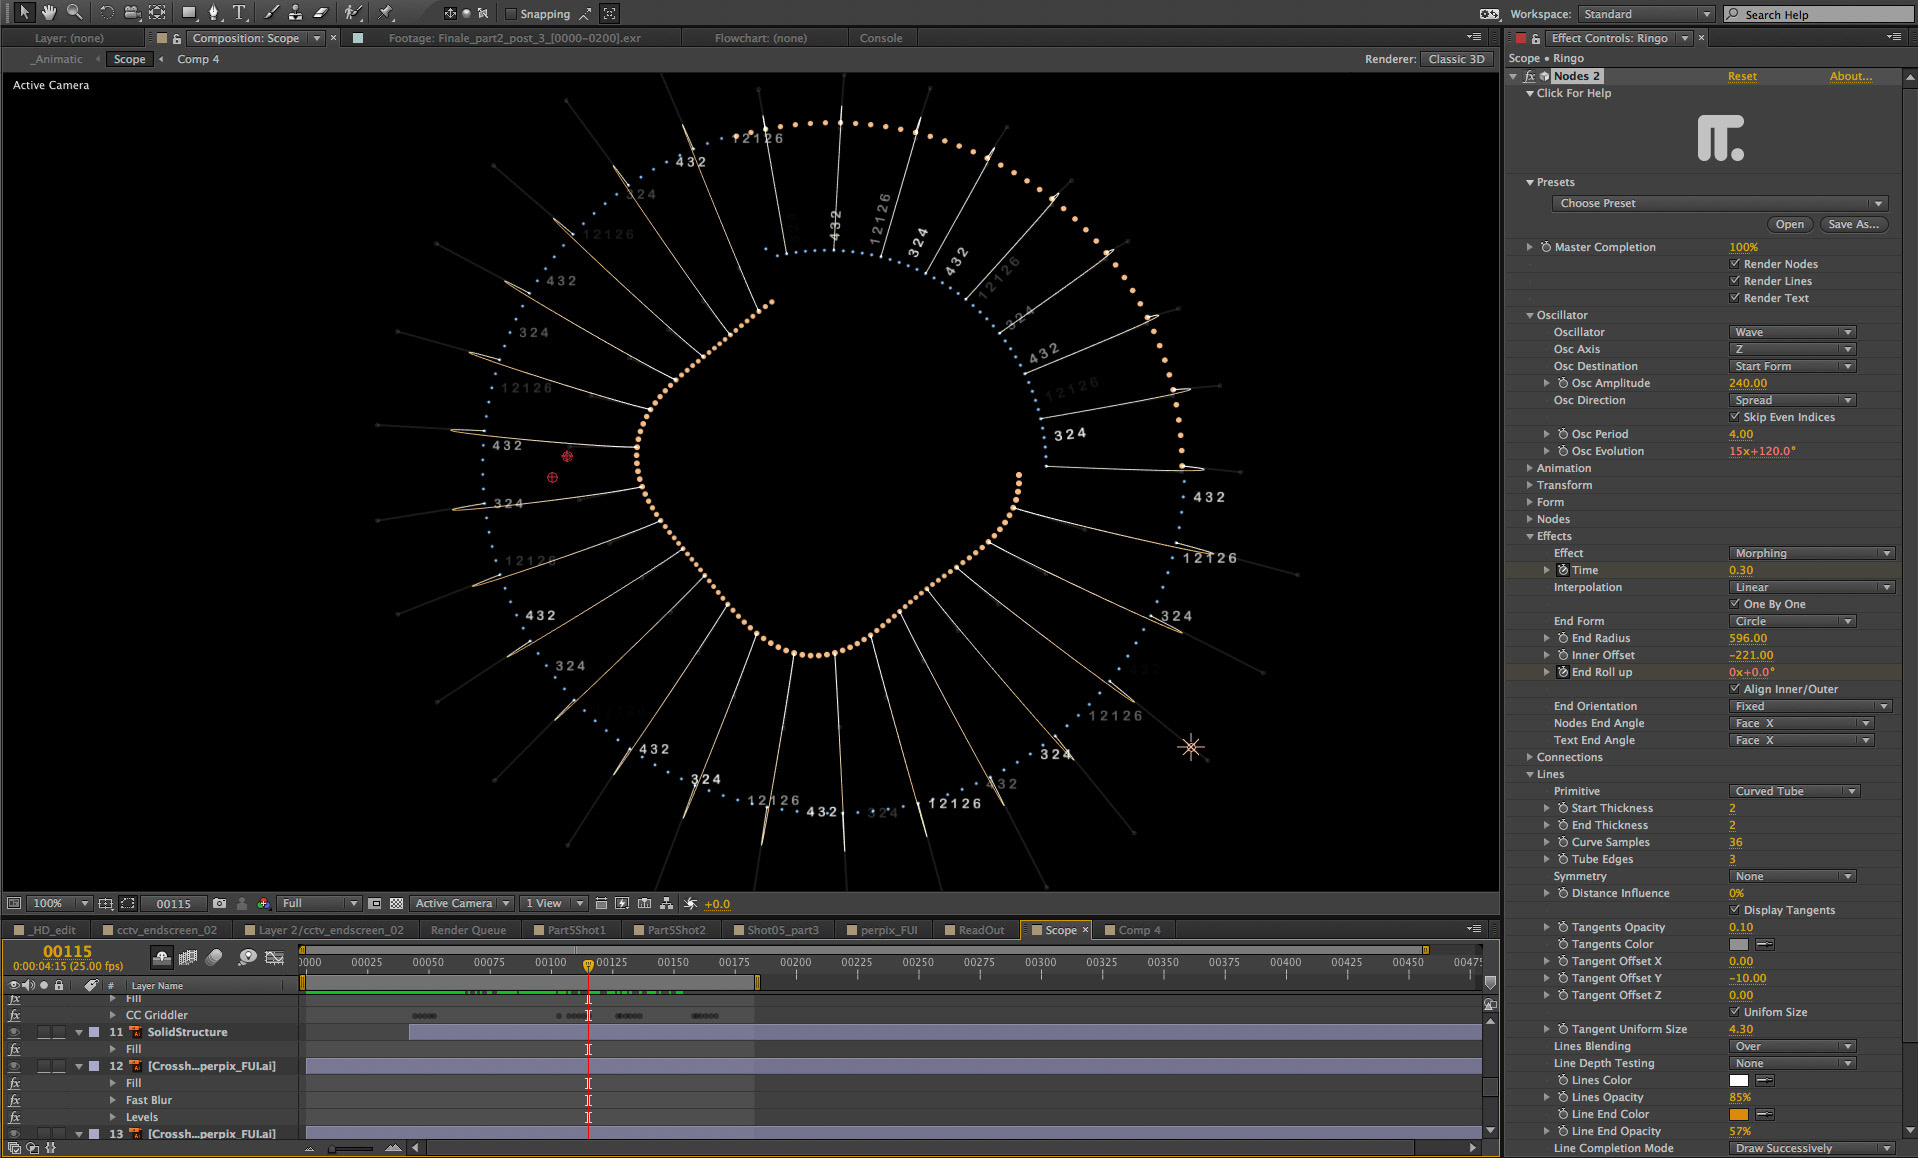This screenshot has width=1918, height=1158.
Task: Open the viewer resolution Full dropdown
Action: point(318,903)
